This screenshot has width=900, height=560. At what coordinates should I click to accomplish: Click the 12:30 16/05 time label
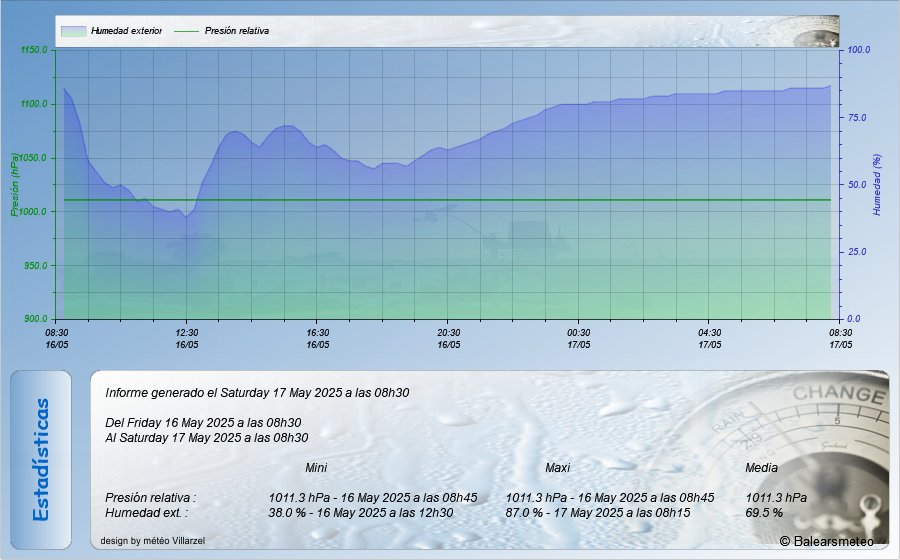(187, 339)
